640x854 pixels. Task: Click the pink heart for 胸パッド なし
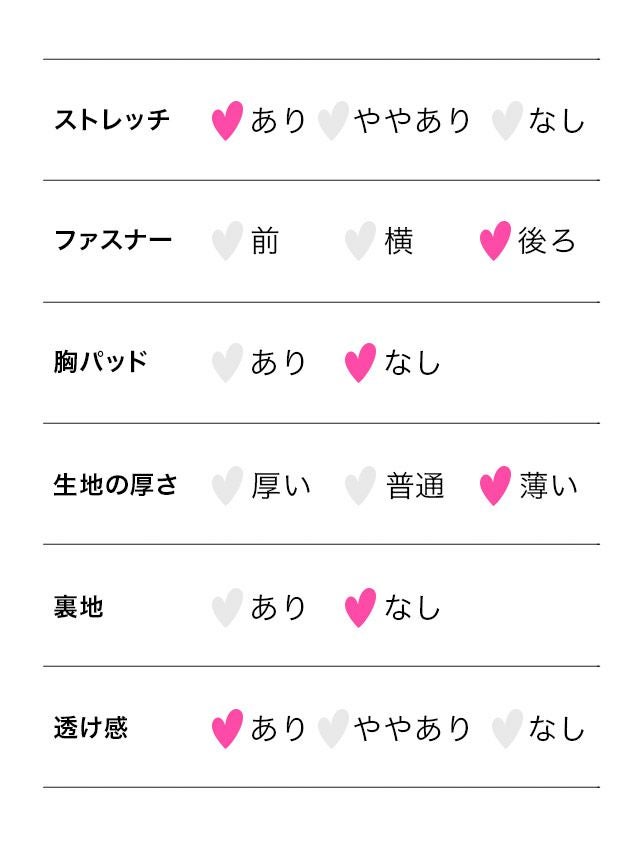[360, 363]
